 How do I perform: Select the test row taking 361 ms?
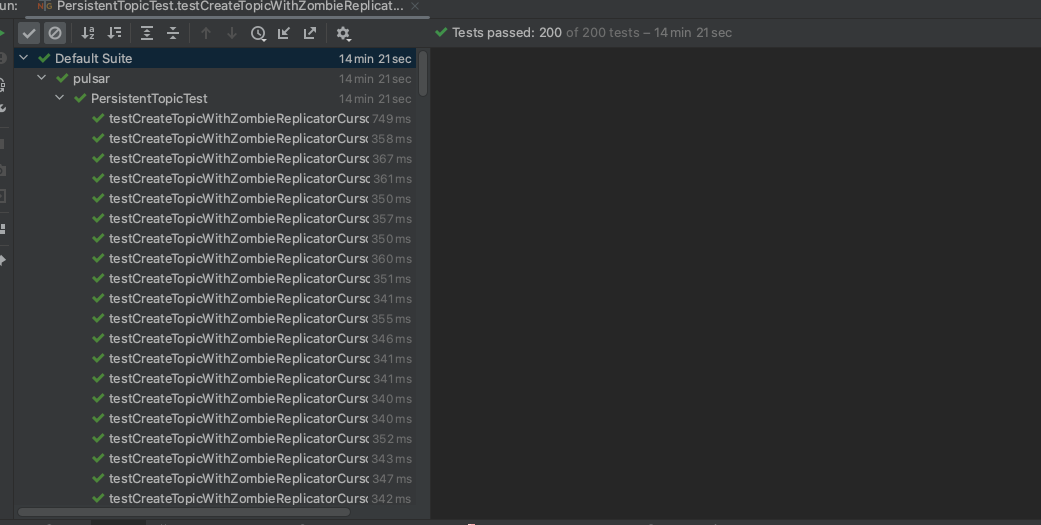pos(215,178)
